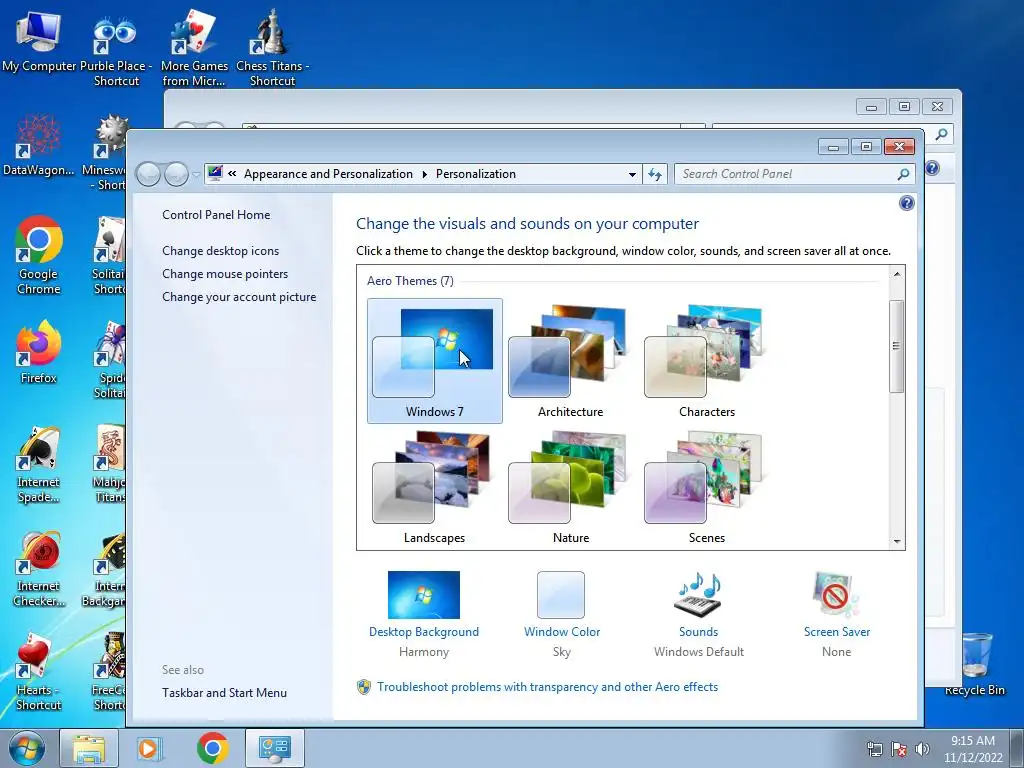Image resolution: width=1024 pixels, height=768 pixels.
Task: Click the themes list scroll up arrow
Action: [897, 274]
